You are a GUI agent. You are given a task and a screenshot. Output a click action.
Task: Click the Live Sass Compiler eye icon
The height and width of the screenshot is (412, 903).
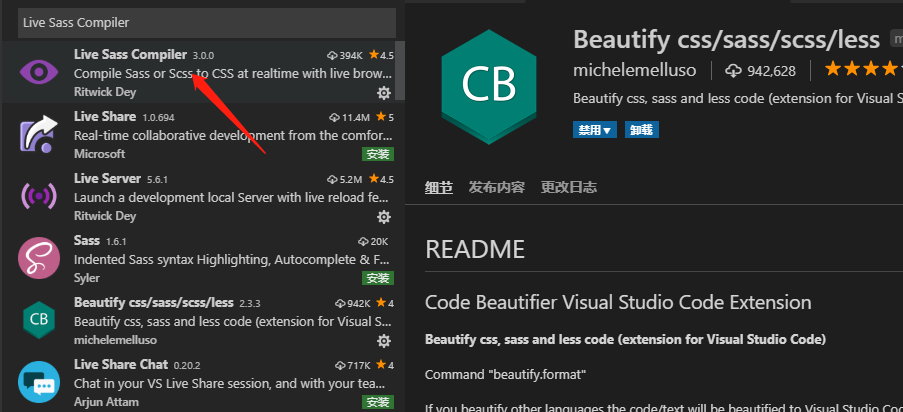click(39, 73)
